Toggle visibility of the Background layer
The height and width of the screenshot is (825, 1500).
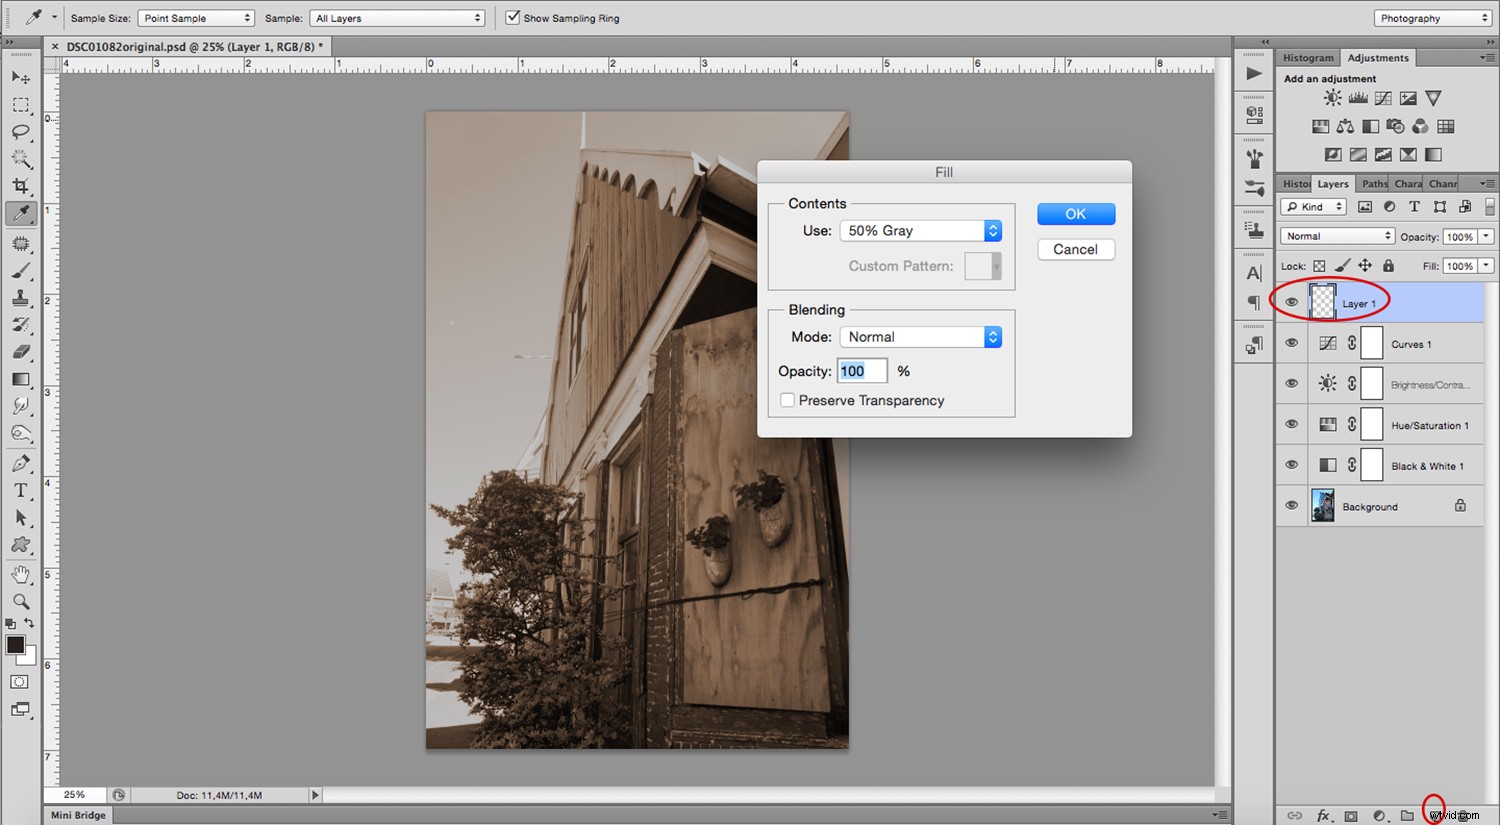(x=1291, y=505)
